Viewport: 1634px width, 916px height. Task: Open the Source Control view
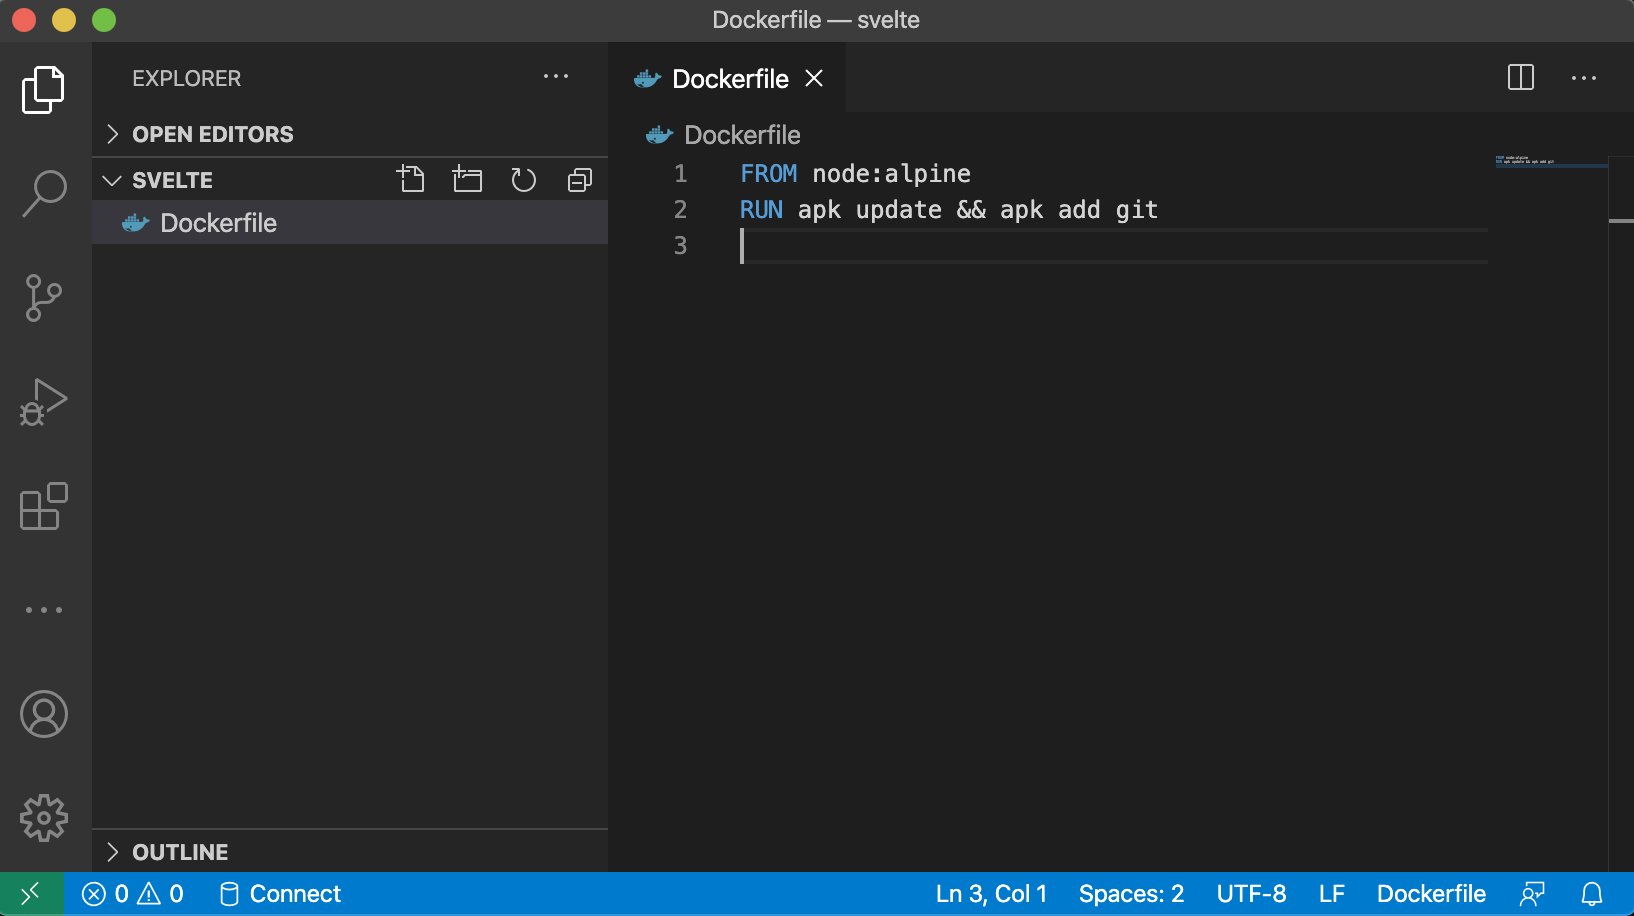coord(43,298)
